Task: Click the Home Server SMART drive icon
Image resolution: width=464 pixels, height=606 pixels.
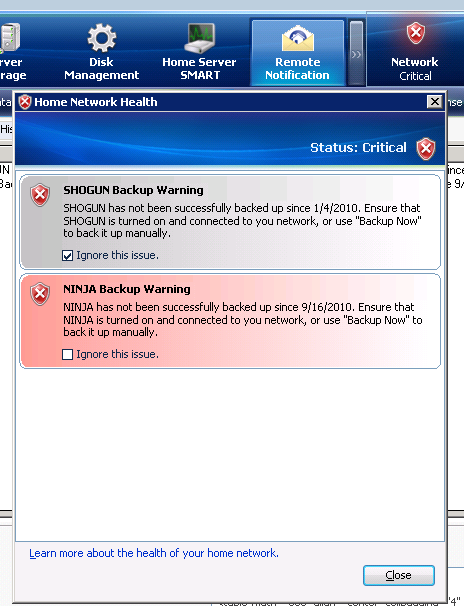Action: pos(199,38)
